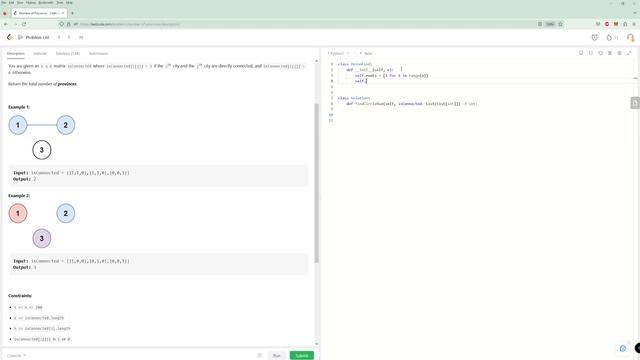Open the Problem List panel
The height and width of the screenshot is (360, 640).
tap(33, 37)
